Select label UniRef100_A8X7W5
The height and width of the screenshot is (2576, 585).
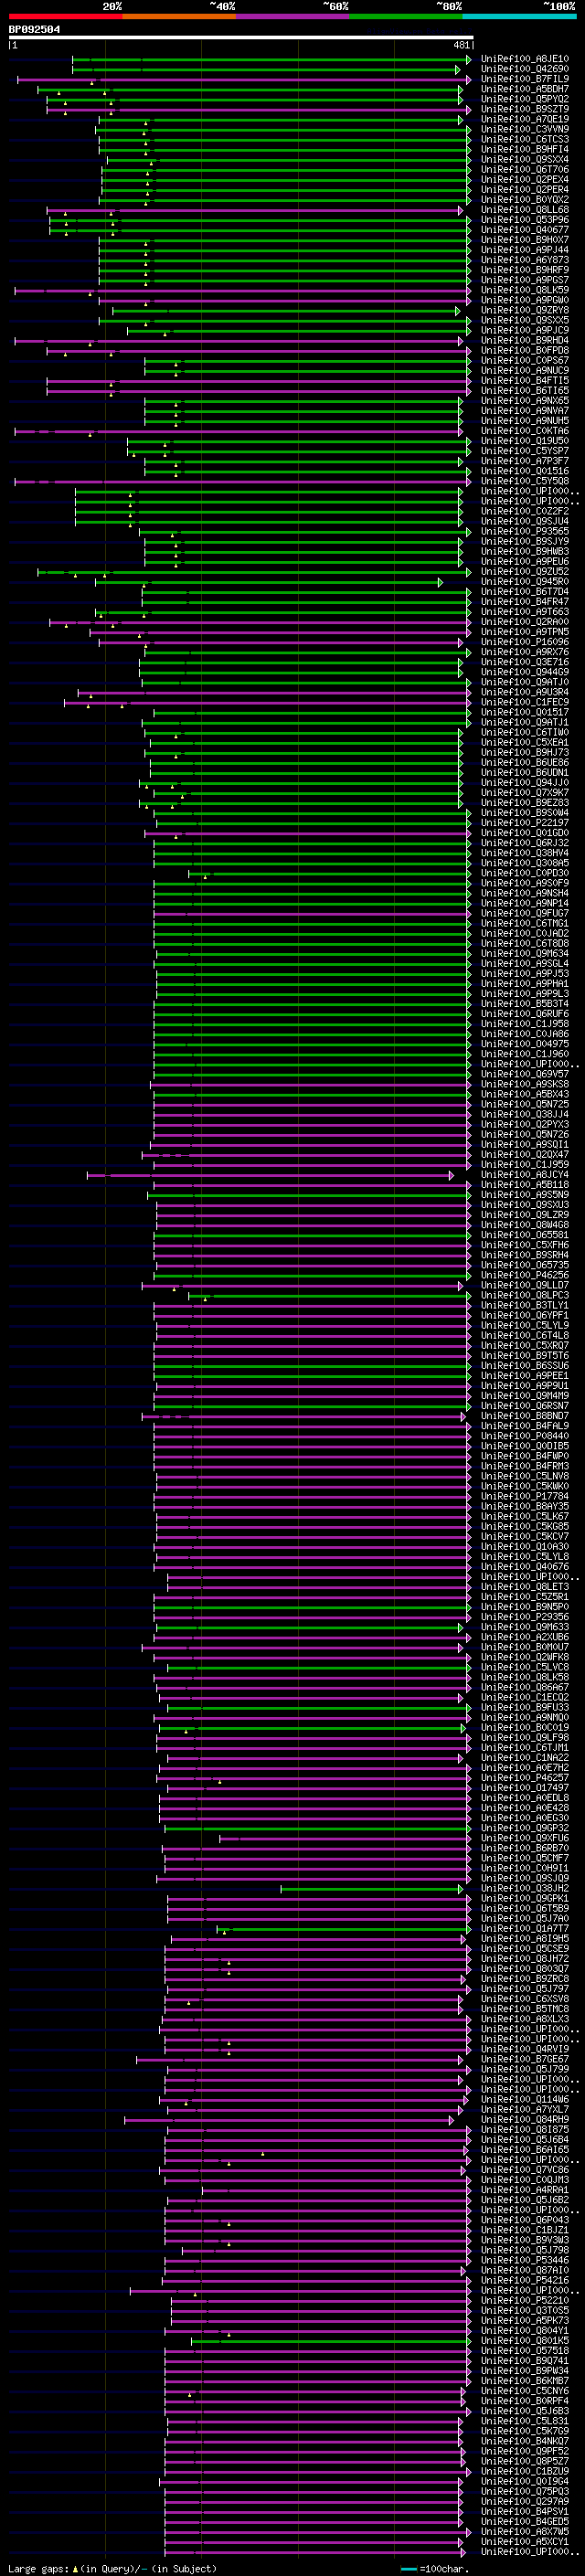tap(524, 2532)
